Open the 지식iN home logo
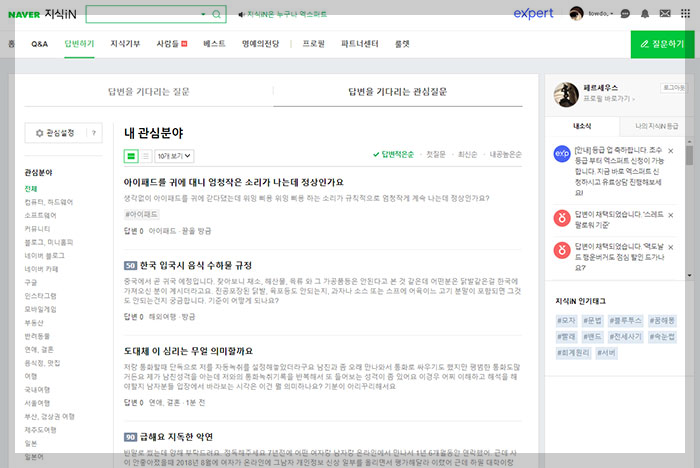The height and width of the screenshot is (468, 700). point(60,14)
